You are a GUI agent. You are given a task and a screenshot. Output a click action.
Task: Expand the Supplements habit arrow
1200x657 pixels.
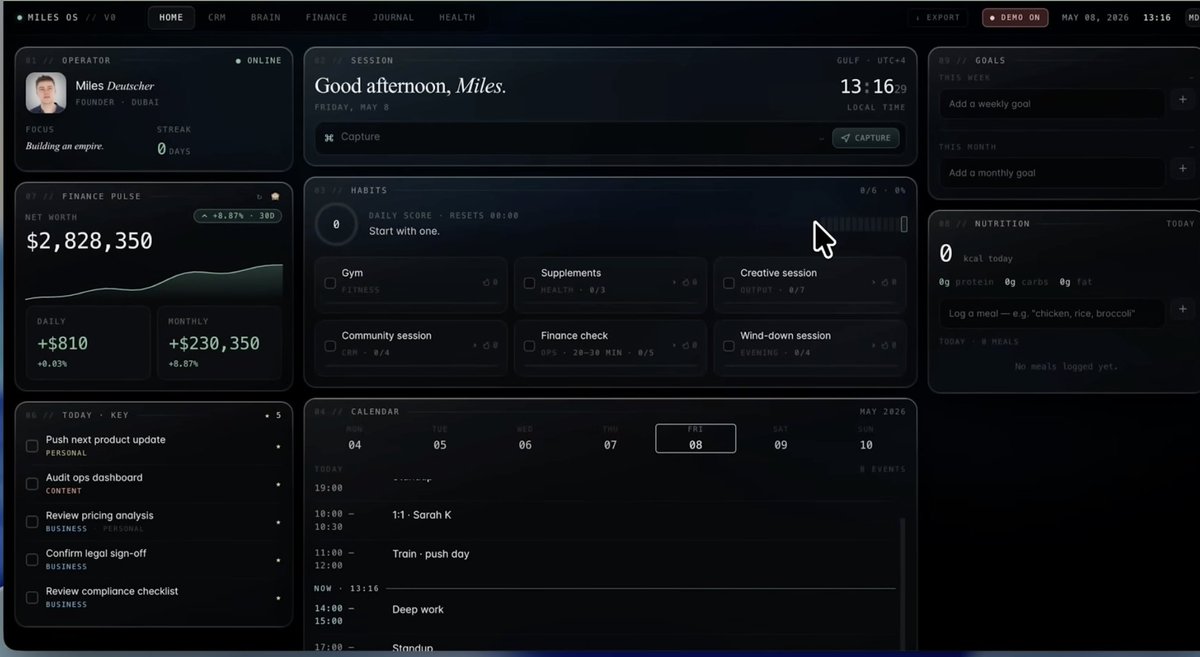coord(674,283)
